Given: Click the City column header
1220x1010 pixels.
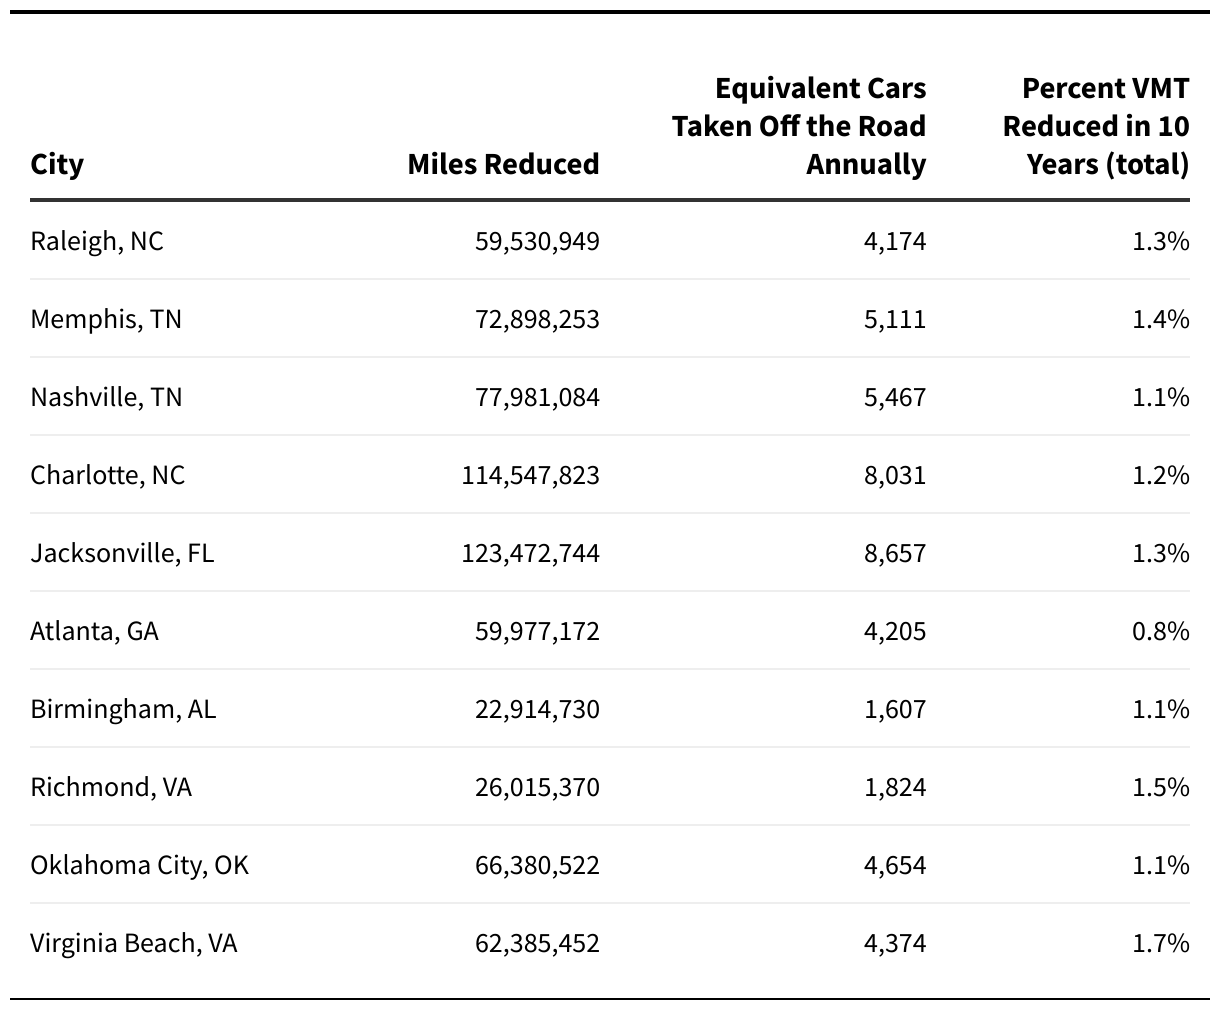Looking at the screenshot, I should (x=57, y=164).
